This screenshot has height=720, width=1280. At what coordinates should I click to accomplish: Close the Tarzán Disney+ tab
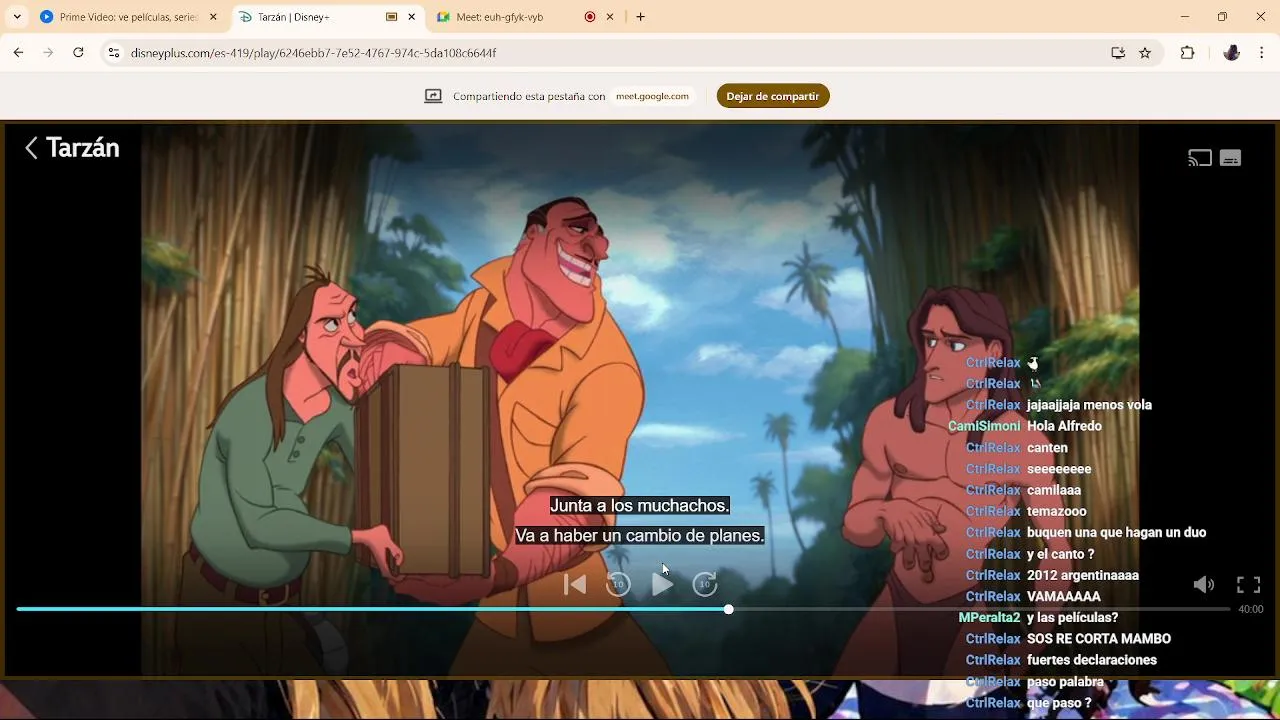[411, 17]
